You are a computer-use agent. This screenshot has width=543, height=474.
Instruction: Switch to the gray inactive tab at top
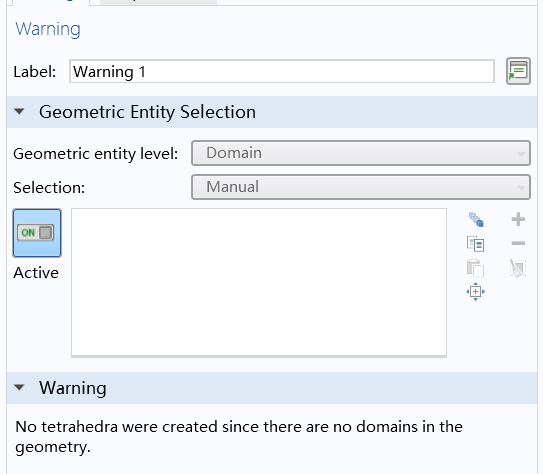(x=158, y=2)
